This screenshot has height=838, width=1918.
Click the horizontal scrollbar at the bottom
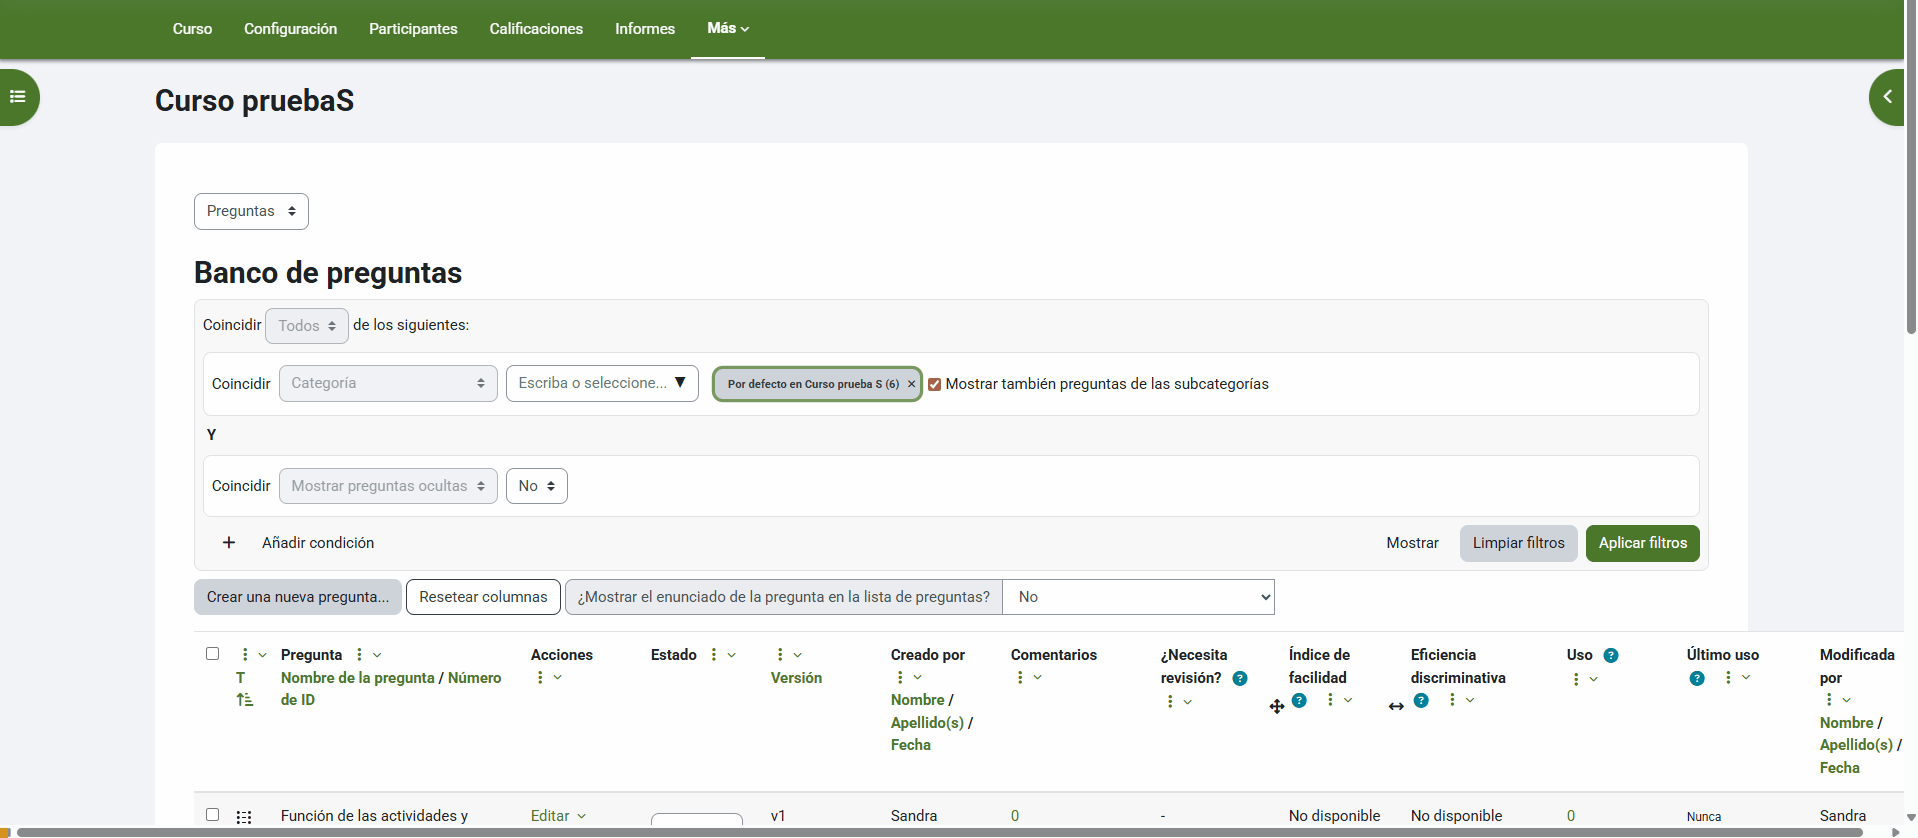940,832
